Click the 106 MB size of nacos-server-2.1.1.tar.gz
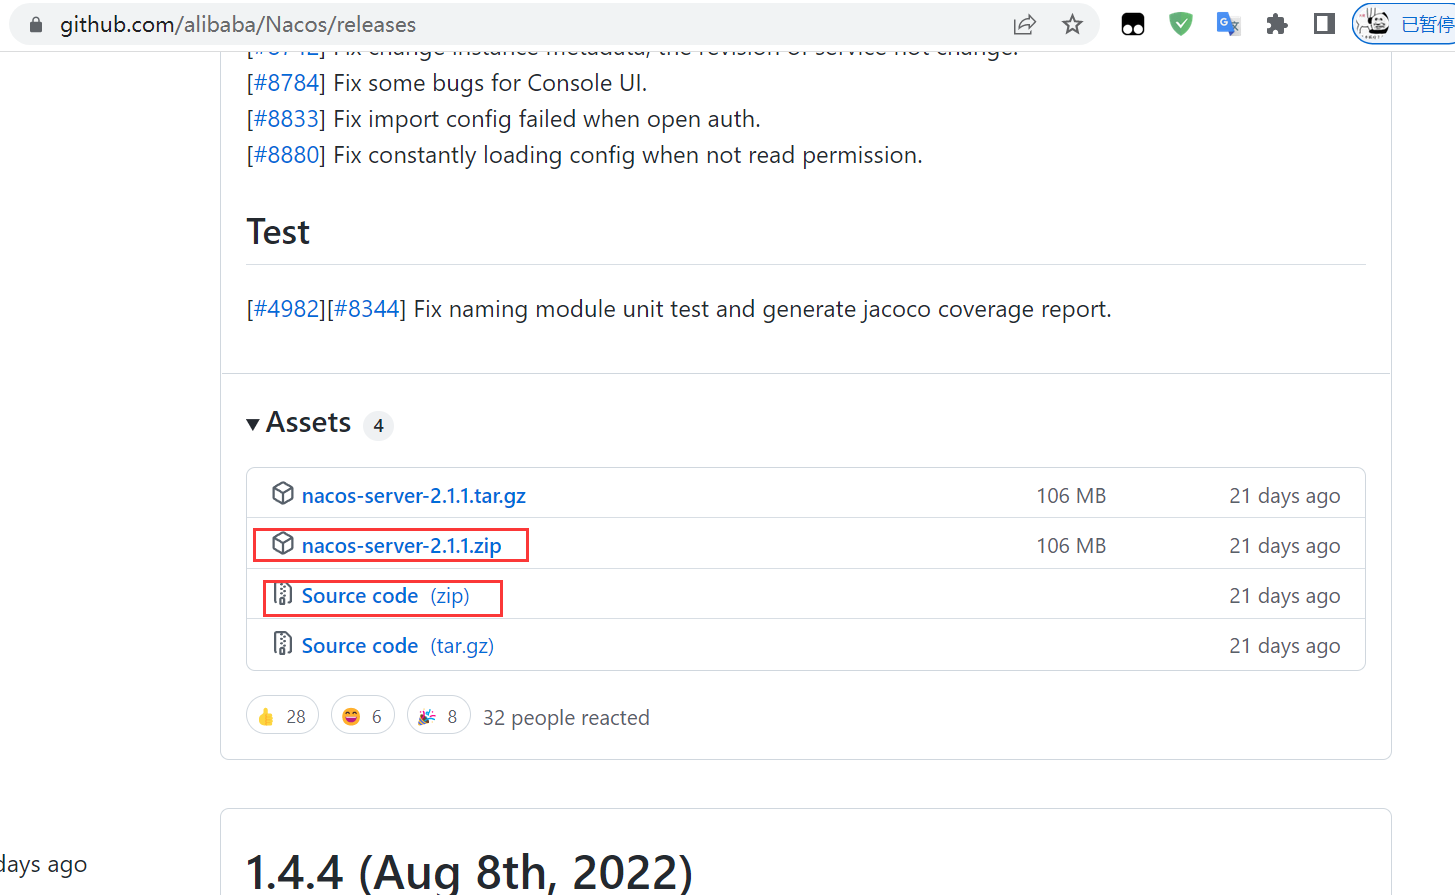The height and width of the screenshot is (895, 1455). click(x=1071, y=496)
